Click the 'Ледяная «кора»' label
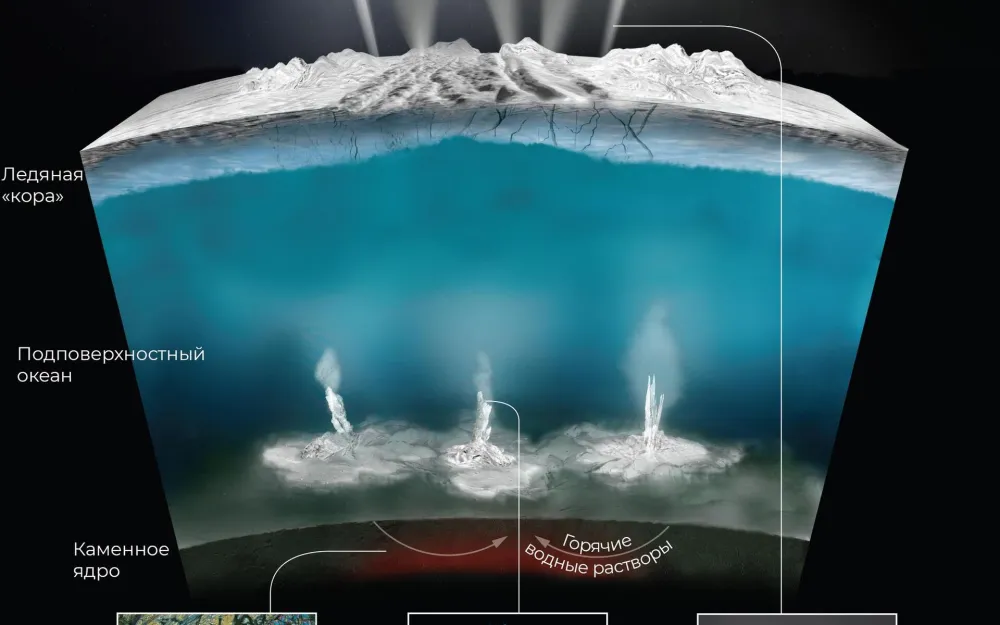 (x=37, y=186)
